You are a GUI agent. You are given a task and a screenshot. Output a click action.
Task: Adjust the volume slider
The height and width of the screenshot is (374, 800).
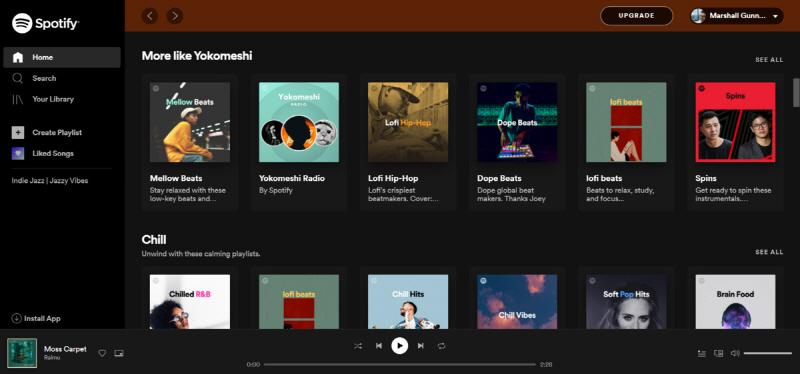(x=767, y=353)
